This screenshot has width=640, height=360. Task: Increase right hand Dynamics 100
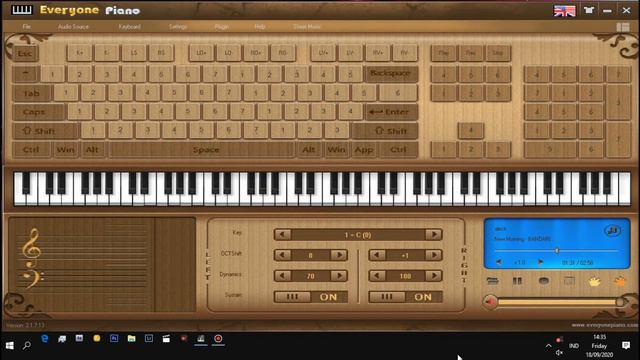434,276
